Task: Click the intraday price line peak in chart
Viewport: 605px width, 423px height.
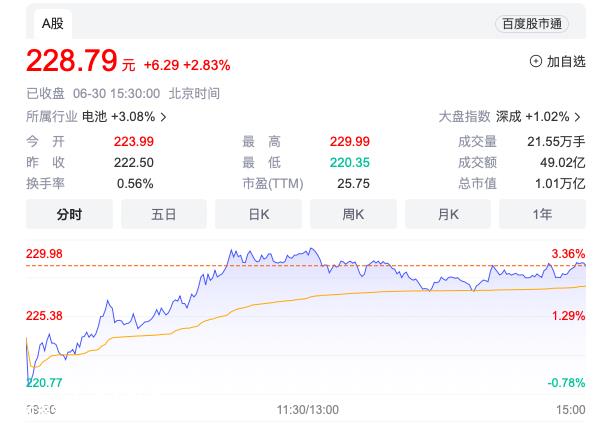Action: coord(312,249)
